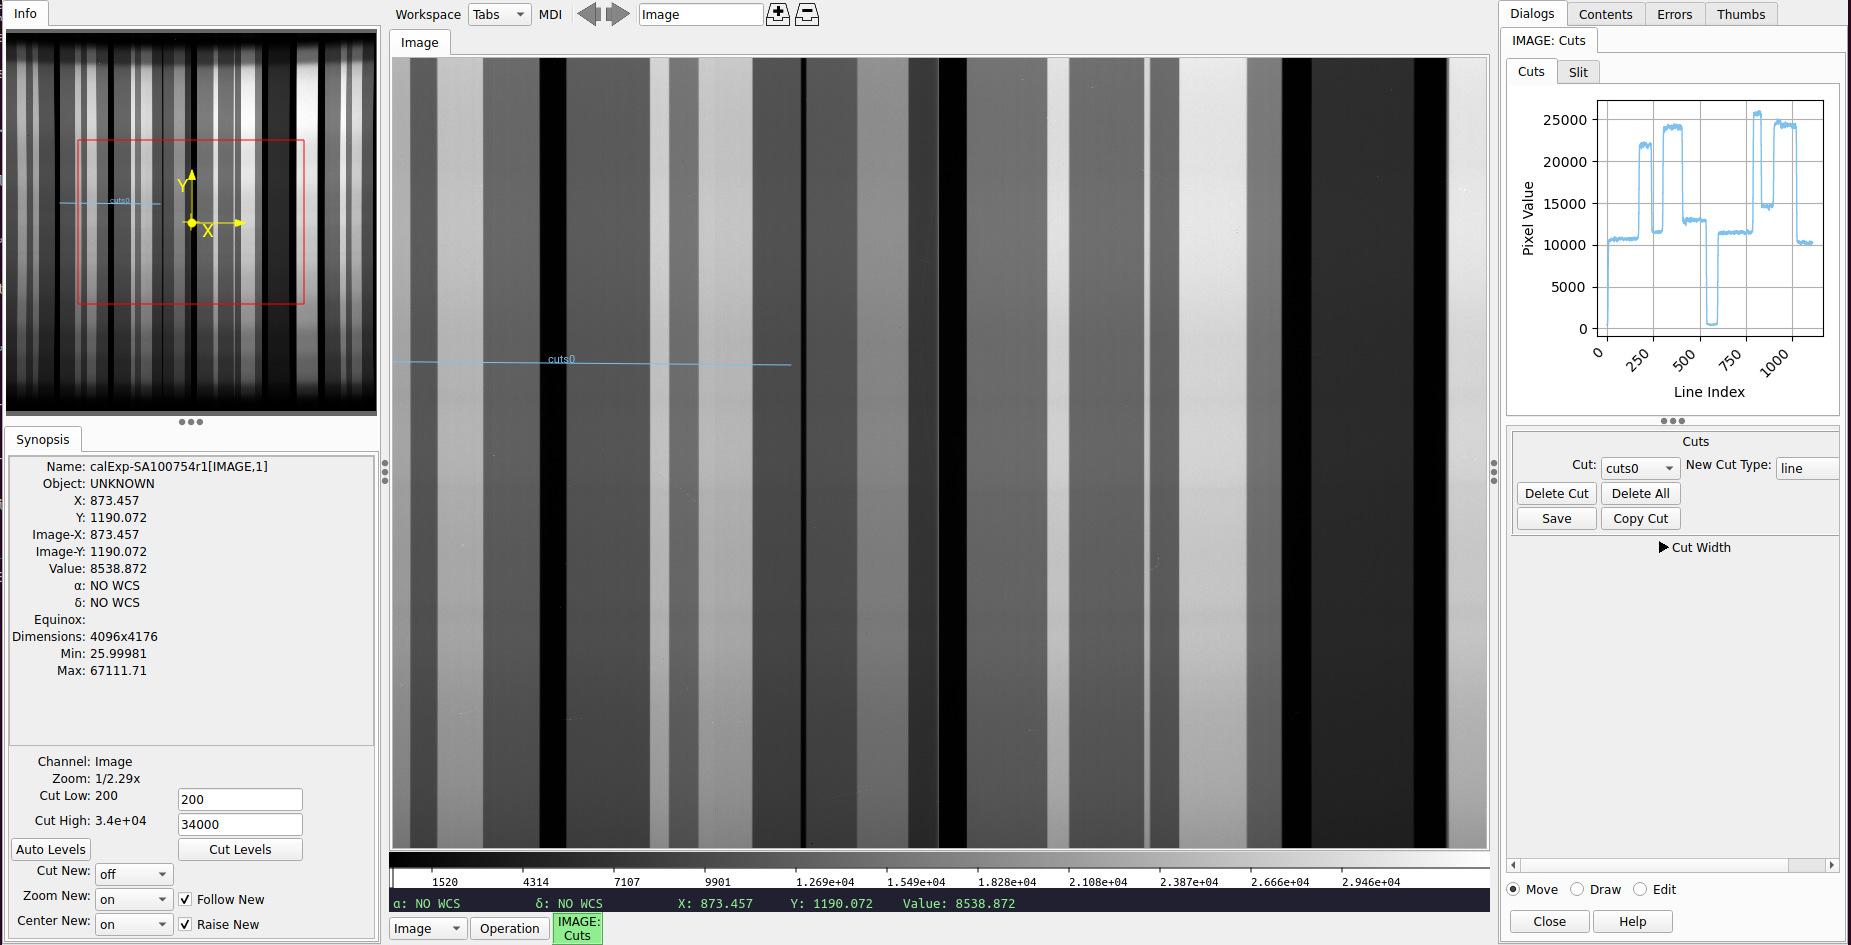
Task: Select the Draw radio button
Action: 1577,890
